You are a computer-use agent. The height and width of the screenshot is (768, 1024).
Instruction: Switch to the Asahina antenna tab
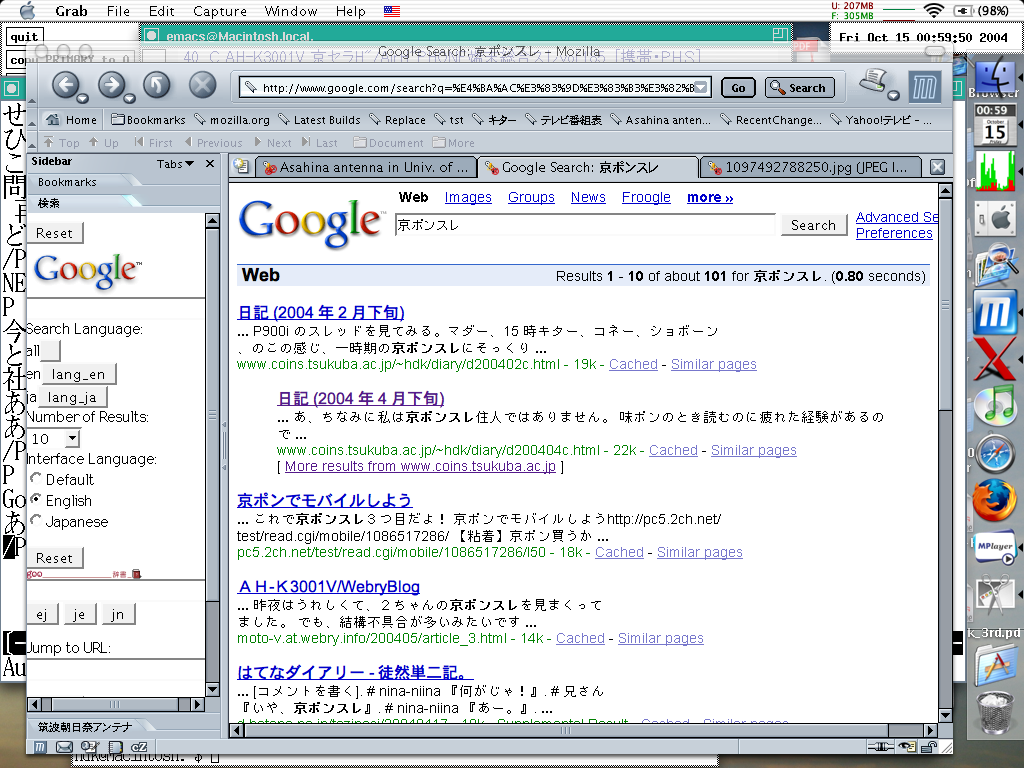(366, 167)
